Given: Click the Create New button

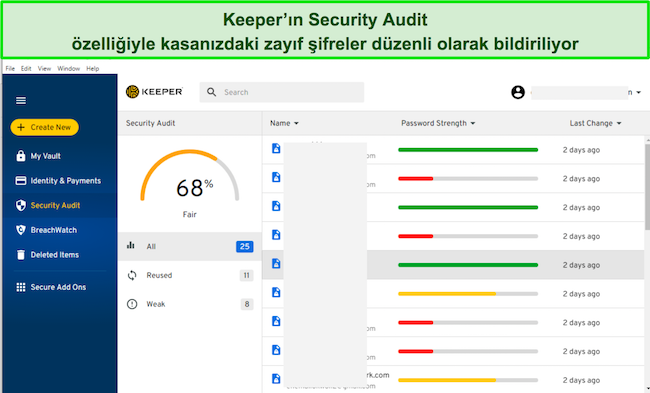Looking at the screenshot, I should tap(44, 127).
